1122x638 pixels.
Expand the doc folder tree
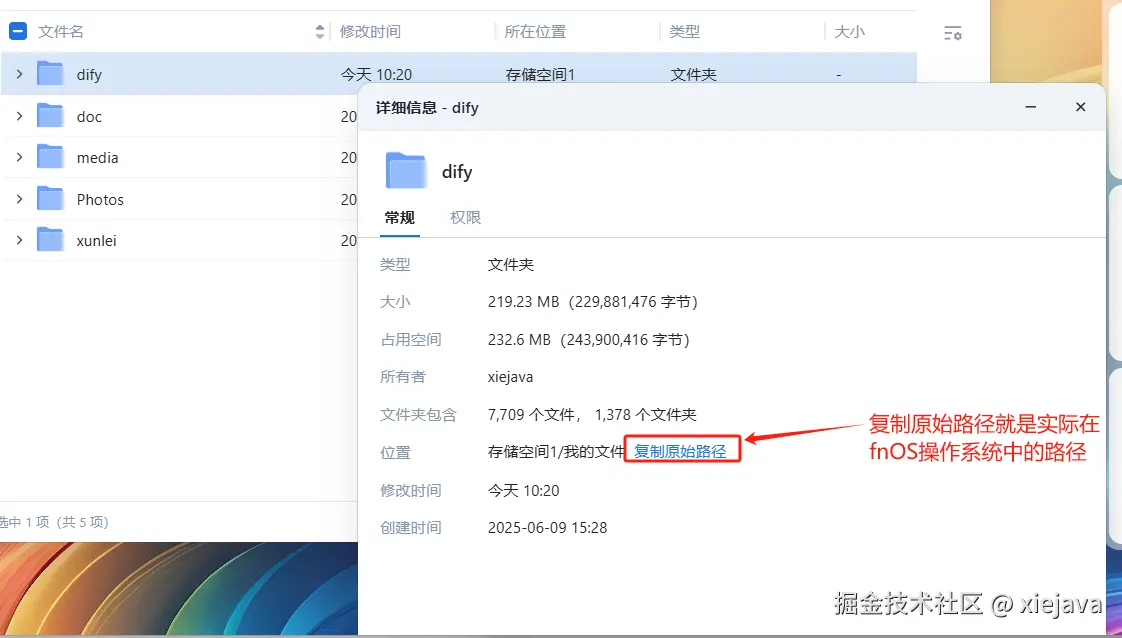[20, 116]
